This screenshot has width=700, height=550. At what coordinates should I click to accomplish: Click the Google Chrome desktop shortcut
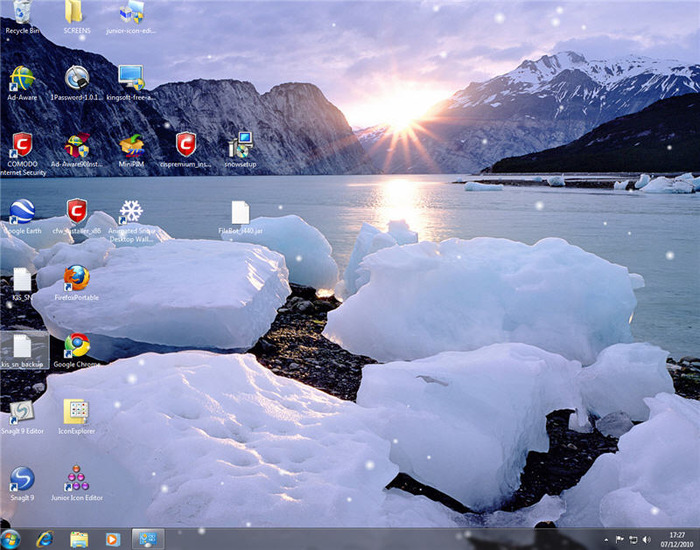point(77,345)
